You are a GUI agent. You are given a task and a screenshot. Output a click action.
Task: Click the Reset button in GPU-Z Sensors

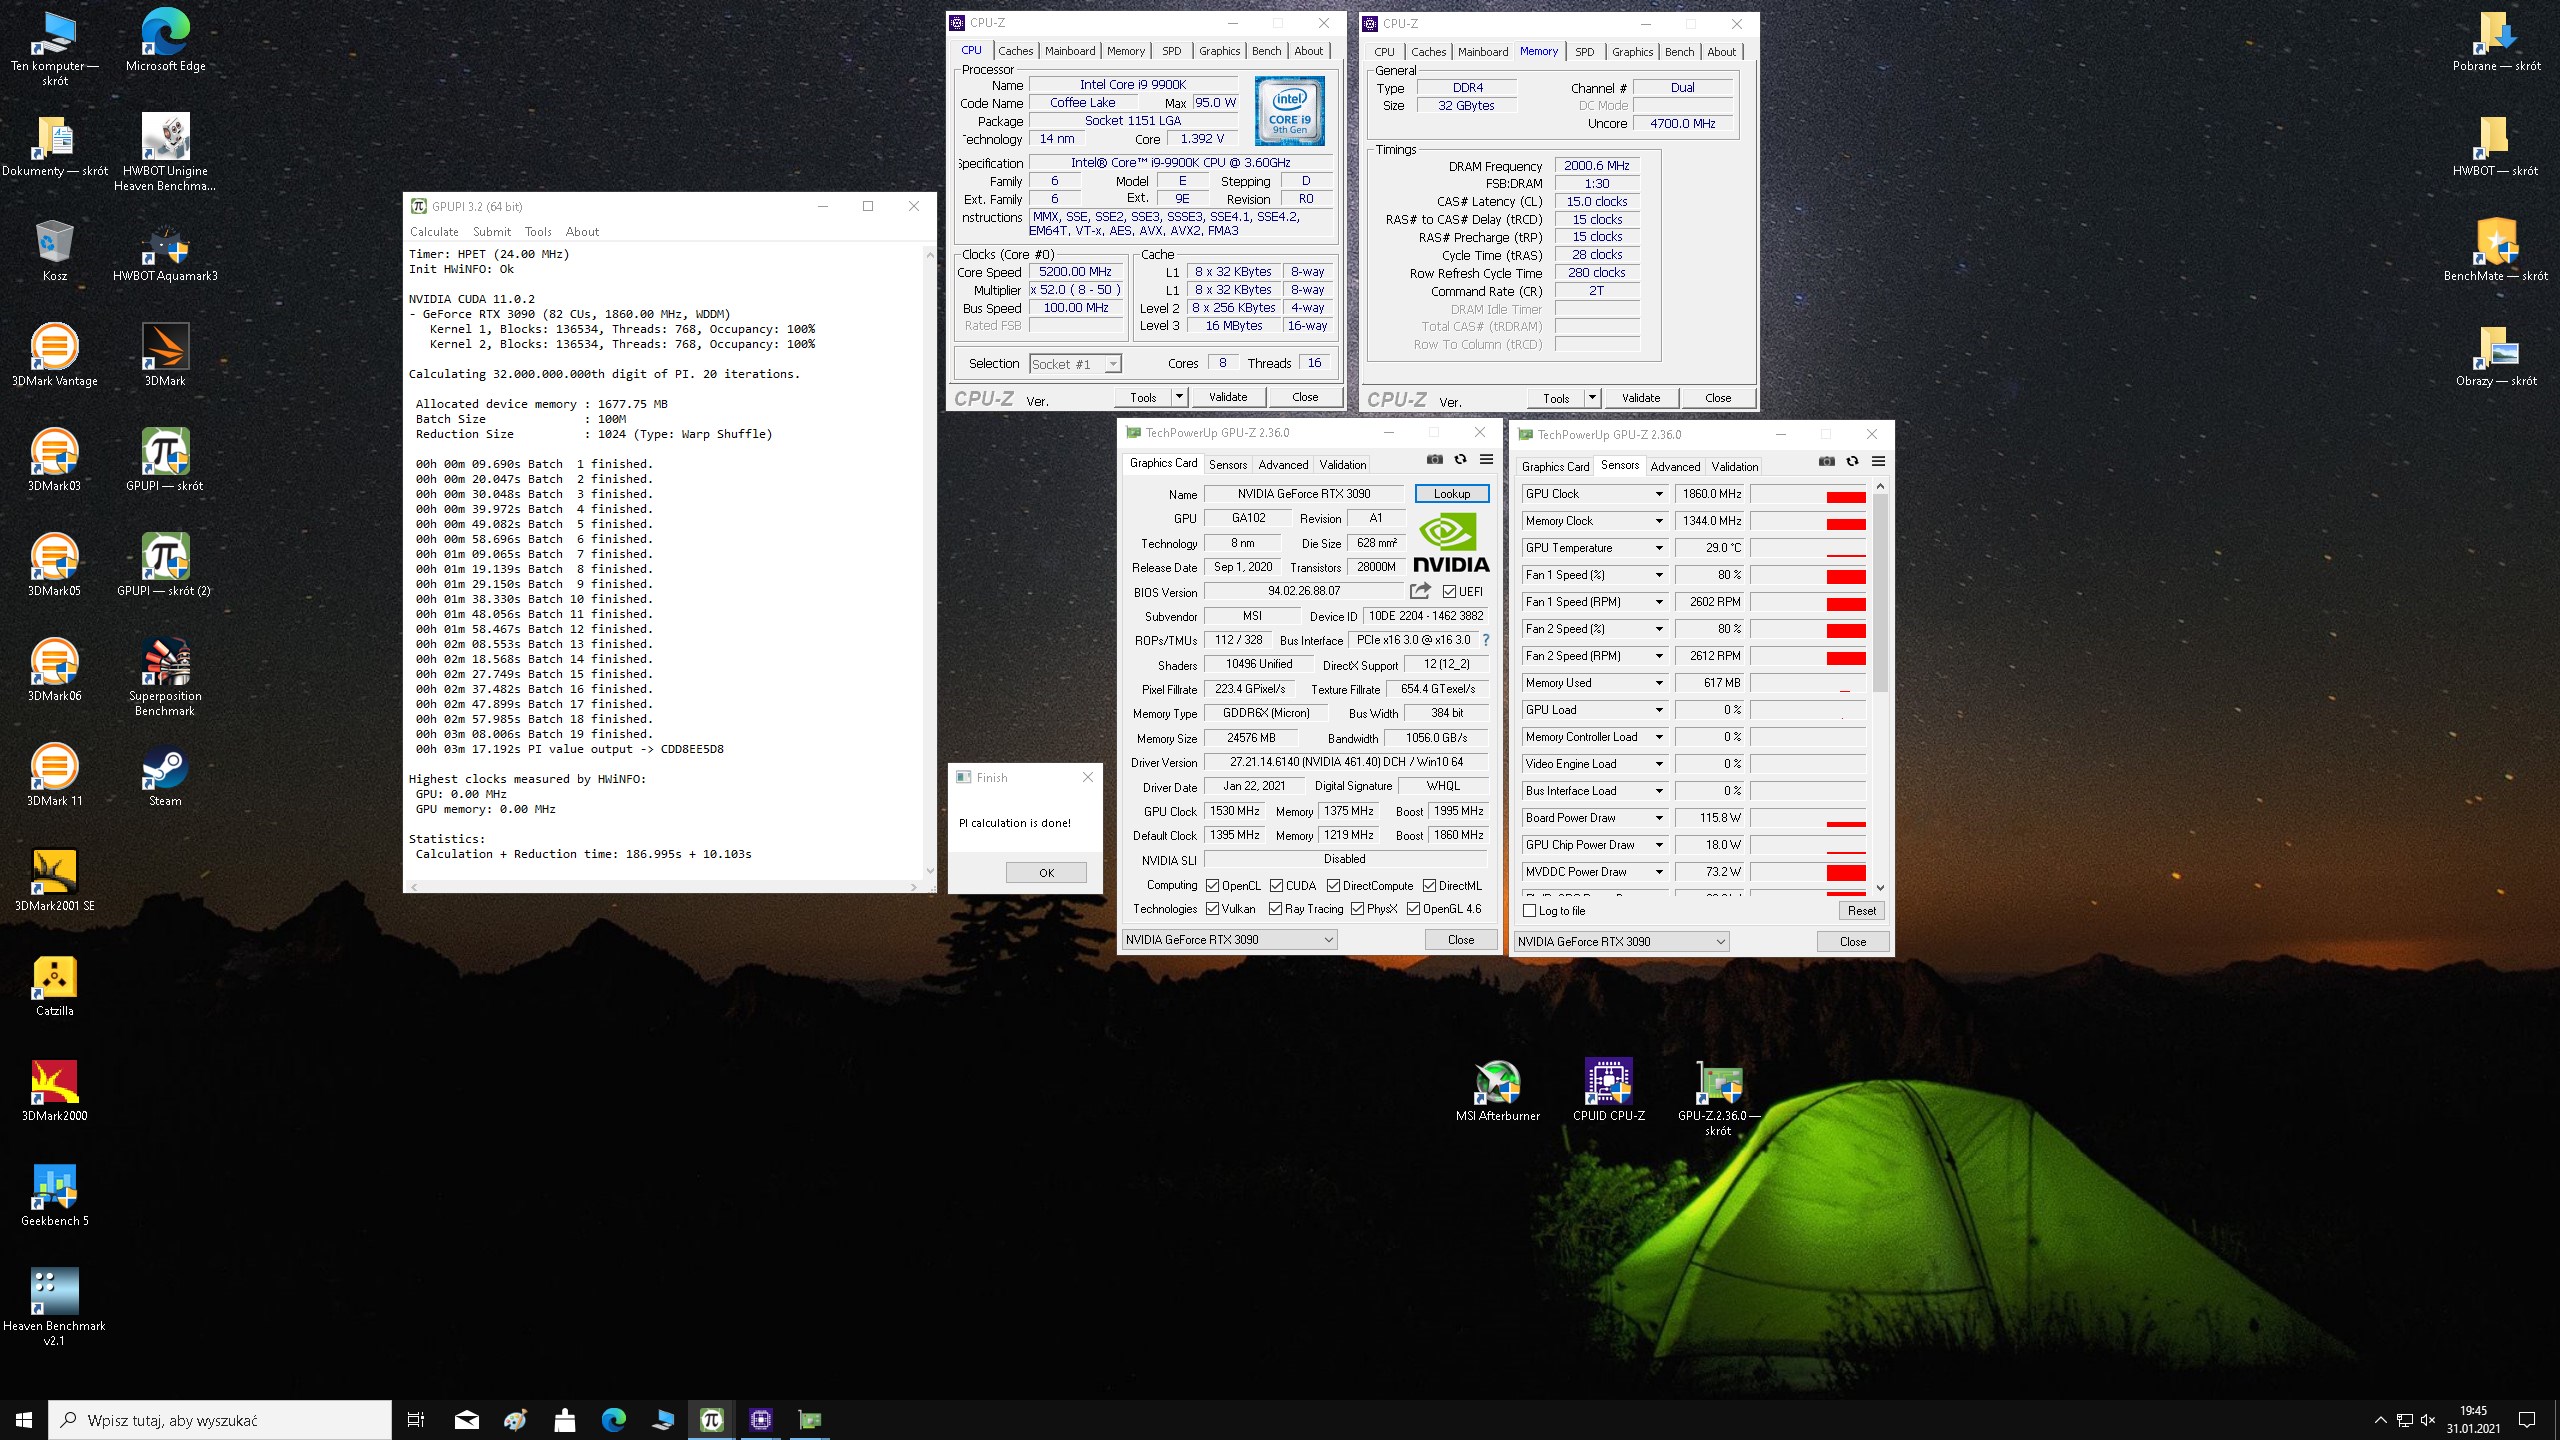point(1861,910)
